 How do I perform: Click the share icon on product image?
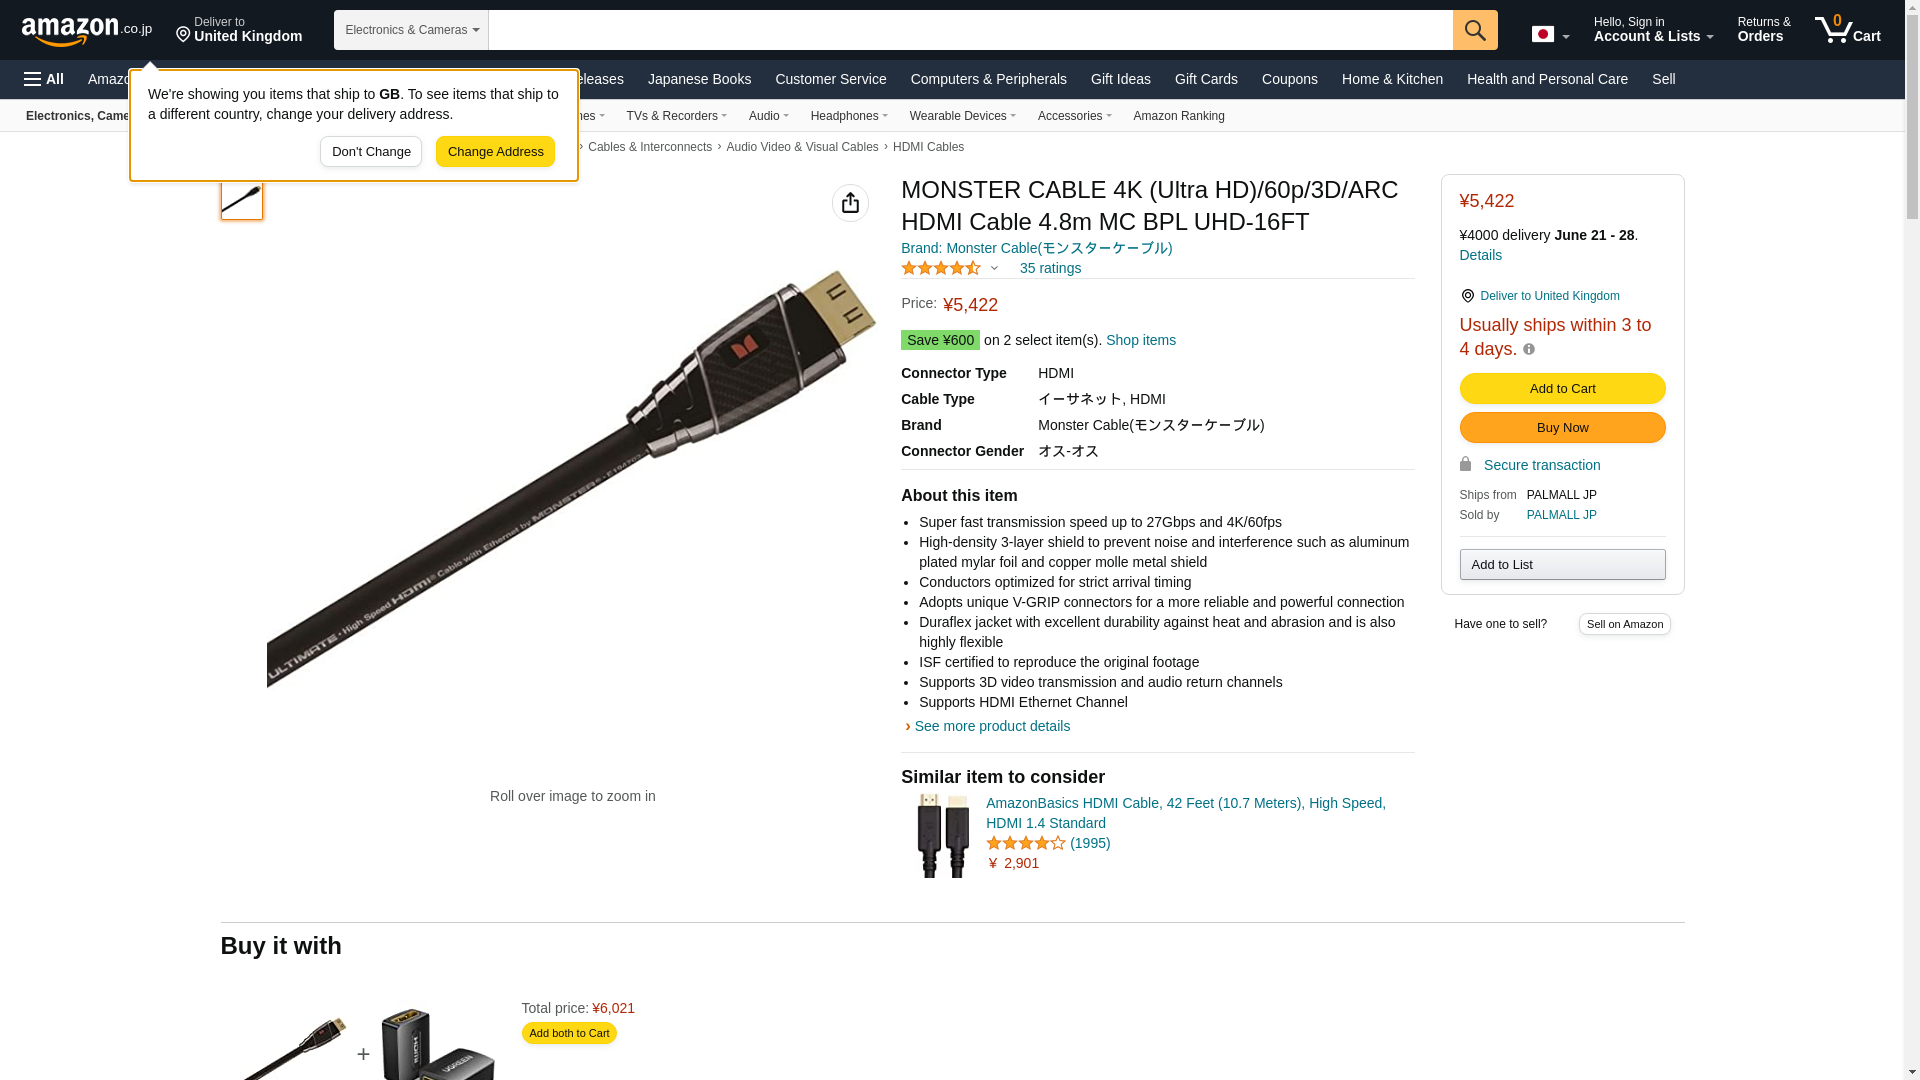tap(850, 203)
